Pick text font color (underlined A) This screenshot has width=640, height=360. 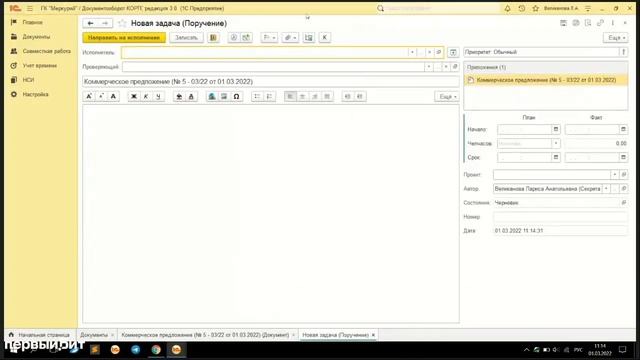191,96
